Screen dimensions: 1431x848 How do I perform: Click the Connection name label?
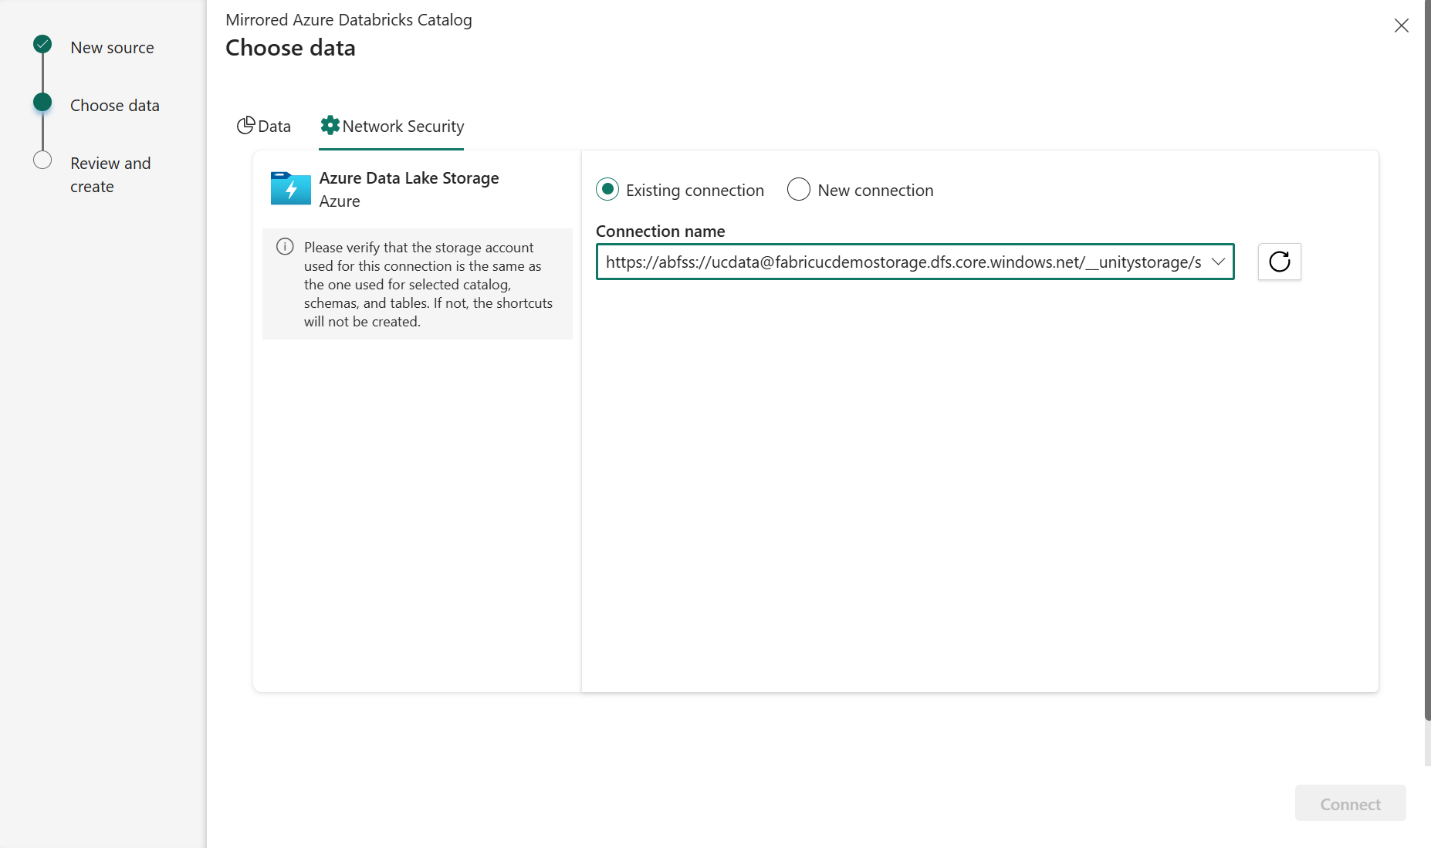click(x=661, y=231)
